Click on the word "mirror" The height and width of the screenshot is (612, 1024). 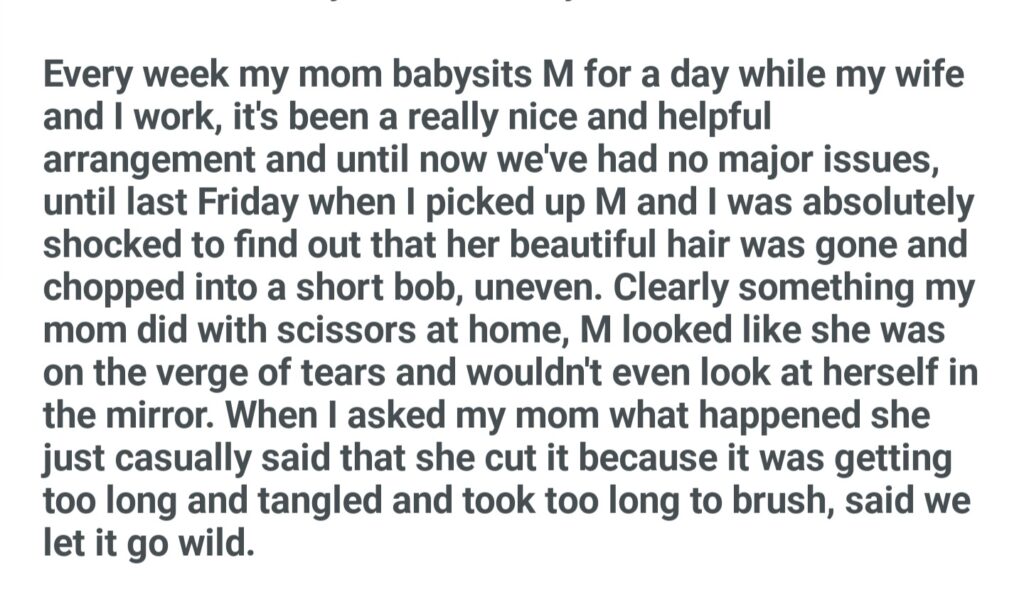pyautogui.click(x=153, y=415)
